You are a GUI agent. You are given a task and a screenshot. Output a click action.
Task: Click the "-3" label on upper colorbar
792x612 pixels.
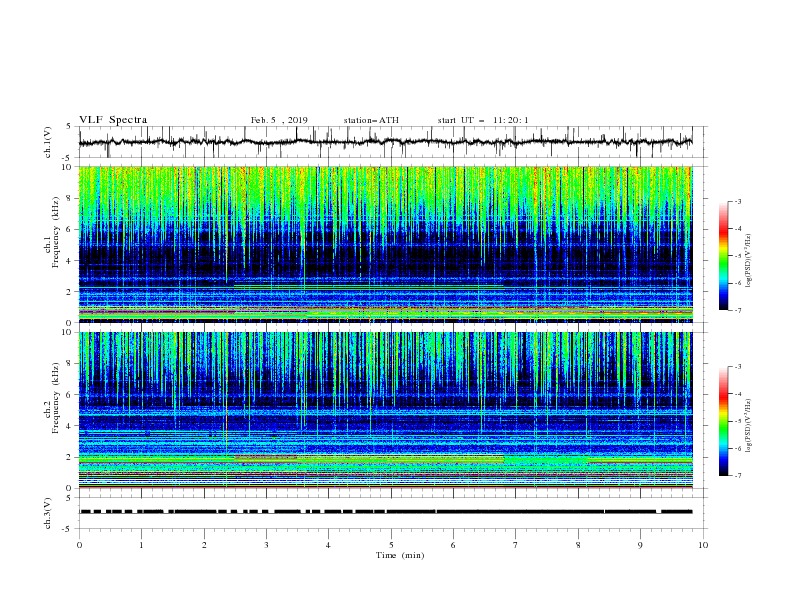point(737,201)
